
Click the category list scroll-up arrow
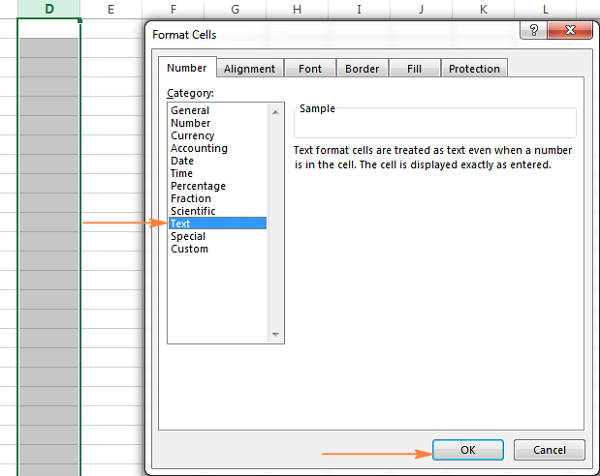coord(275,112)
